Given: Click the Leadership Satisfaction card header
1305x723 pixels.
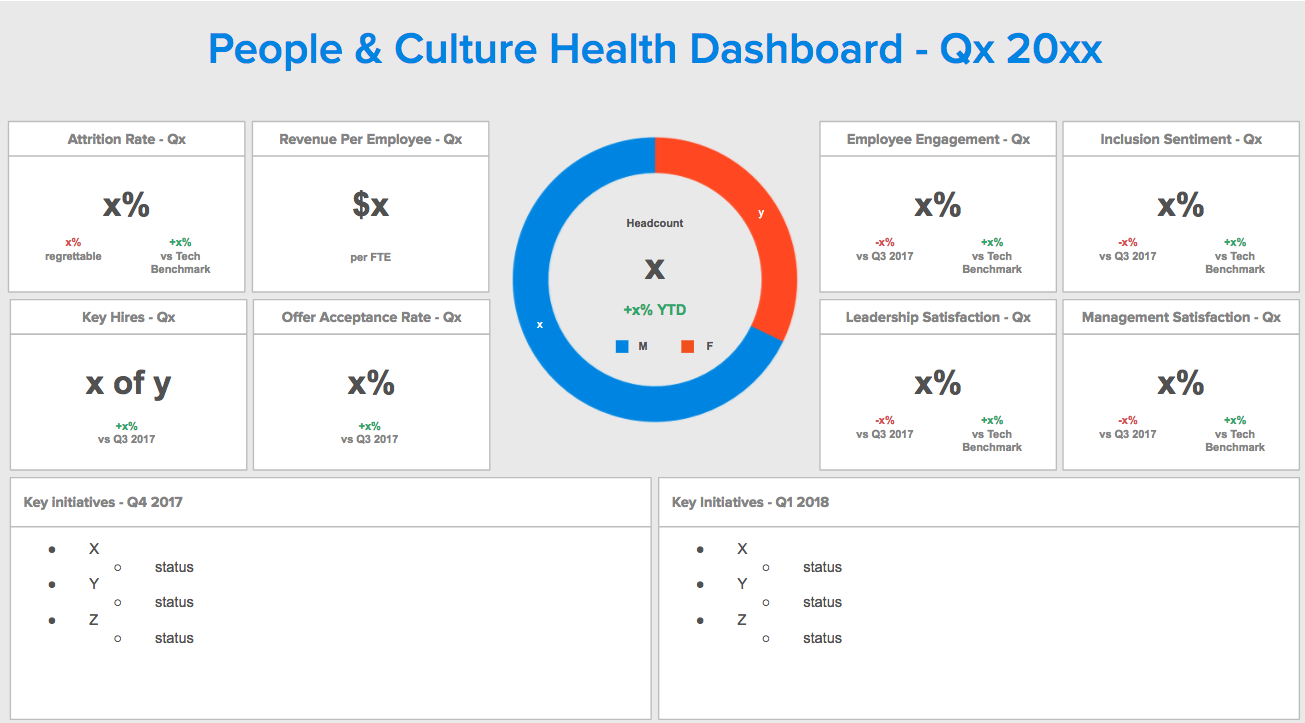Looking at the screenshot, I should (x=937, y=317).
